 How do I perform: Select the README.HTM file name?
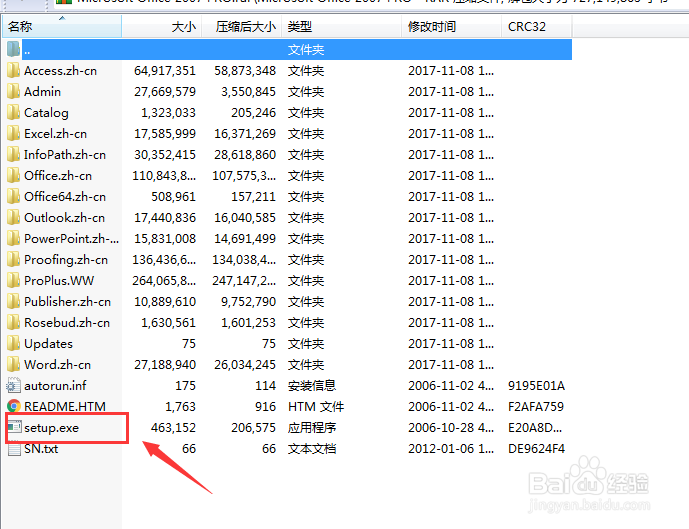65,407
